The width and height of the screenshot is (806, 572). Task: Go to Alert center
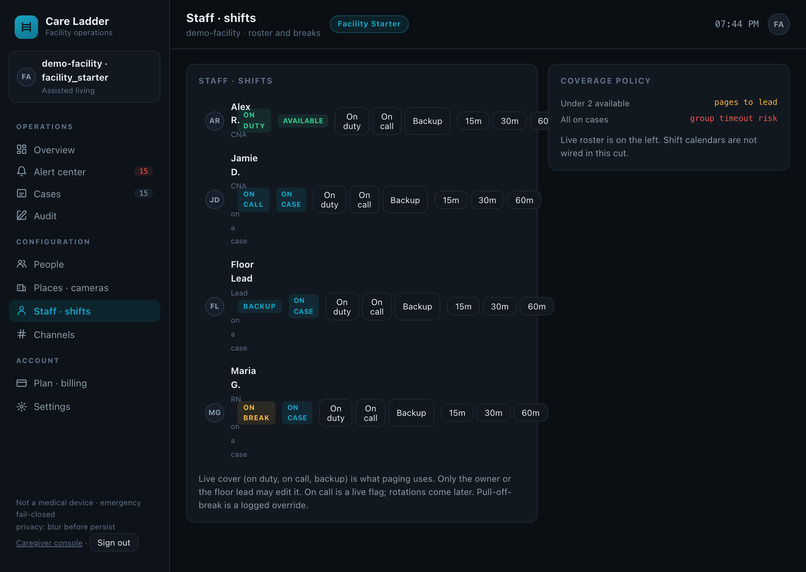pyautogui.click(x=85, y=172)
